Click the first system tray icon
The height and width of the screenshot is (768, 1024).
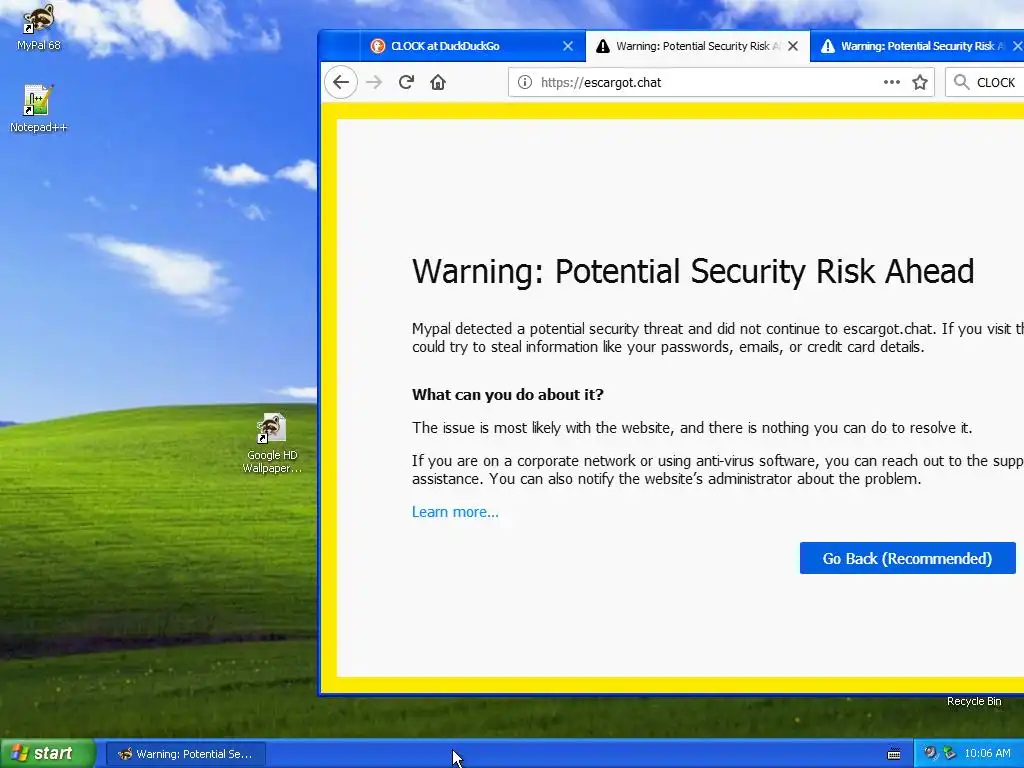pyautogui.click(x=930, y=754)
